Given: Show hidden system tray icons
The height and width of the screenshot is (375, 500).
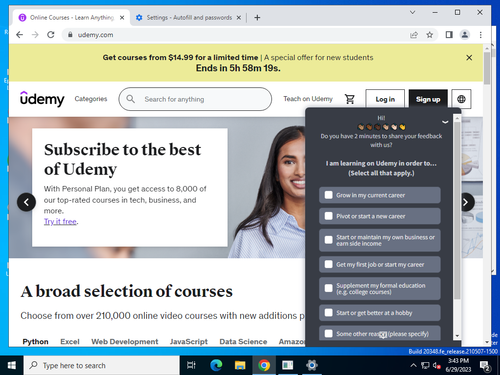Looking at the screenshot, I should (413, 365).
